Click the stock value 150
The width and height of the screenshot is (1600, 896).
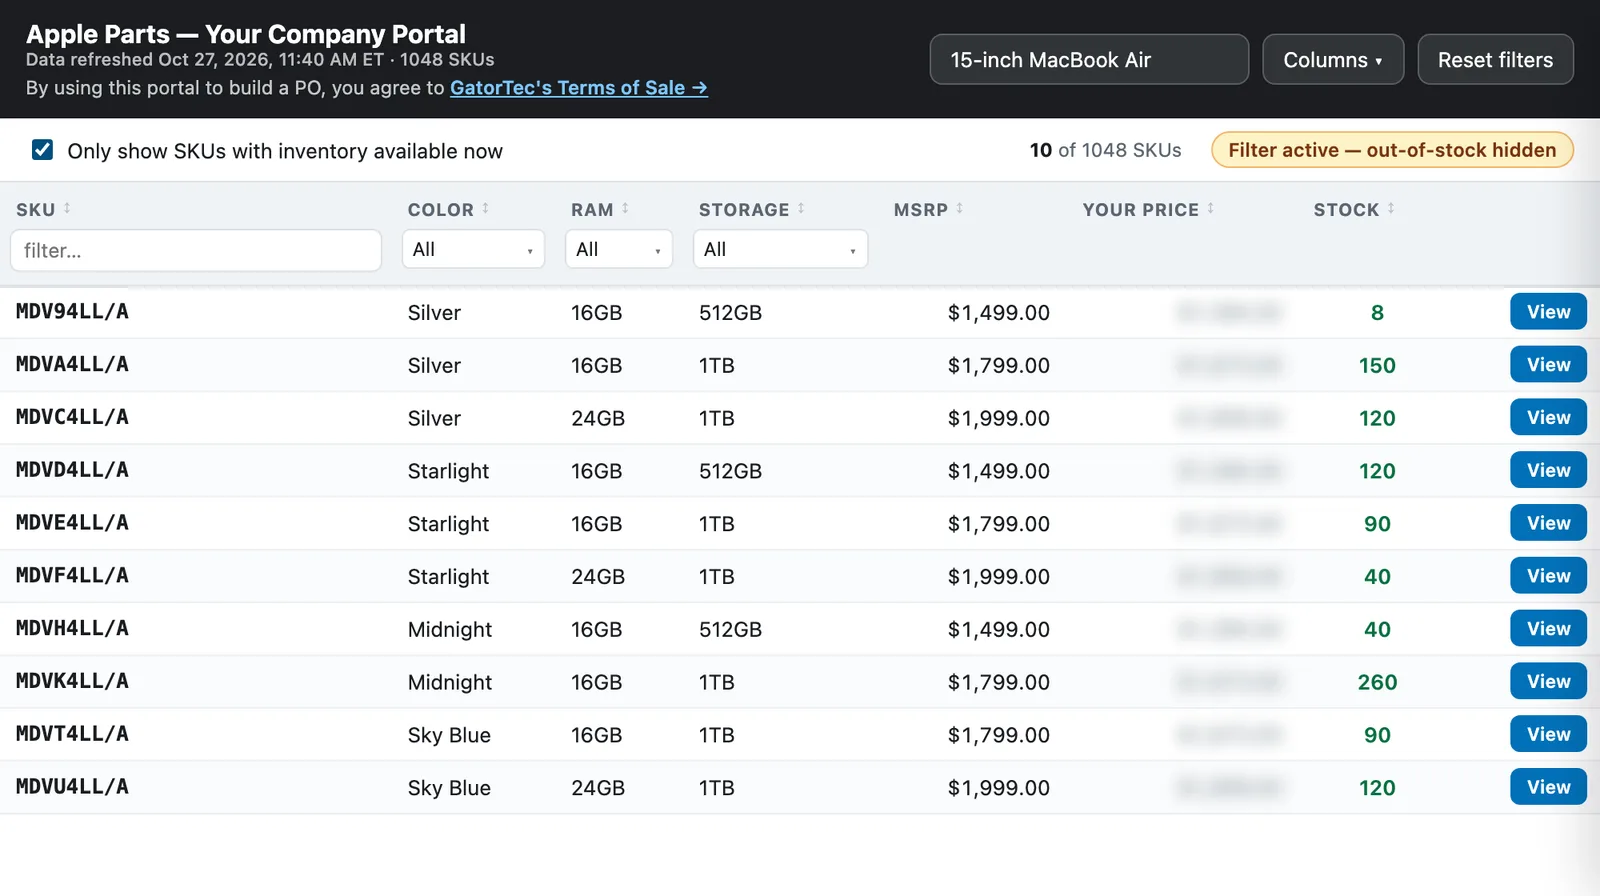(1377, 365)
